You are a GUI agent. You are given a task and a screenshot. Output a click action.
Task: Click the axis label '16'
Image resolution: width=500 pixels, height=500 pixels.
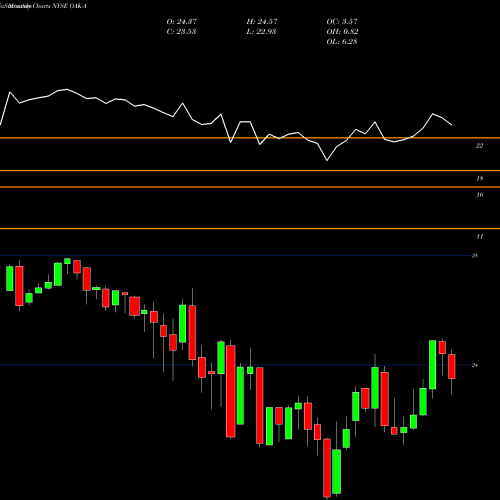(479, 195)
